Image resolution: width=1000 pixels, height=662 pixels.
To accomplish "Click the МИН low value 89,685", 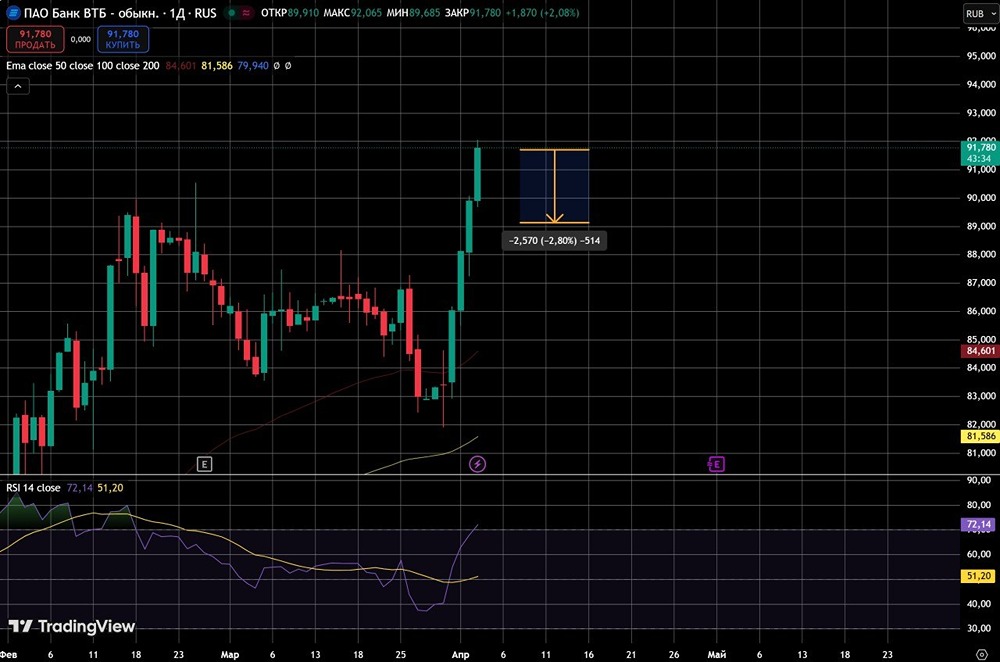I will (424, 13).
